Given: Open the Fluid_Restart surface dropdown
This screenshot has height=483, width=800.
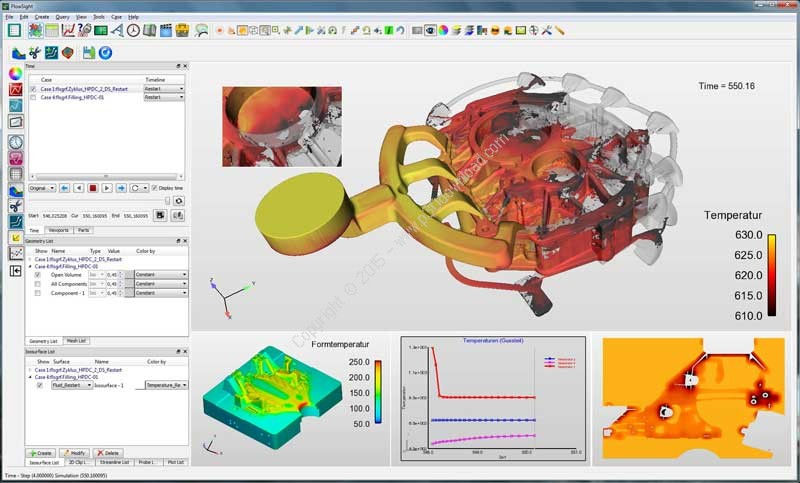Looking at the screenshot, I should pyautogui.click(x=72, y=386).
